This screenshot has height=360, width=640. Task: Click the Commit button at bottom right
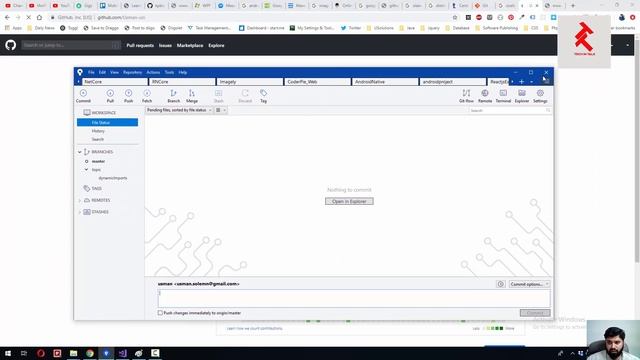(x=535, y=313)
